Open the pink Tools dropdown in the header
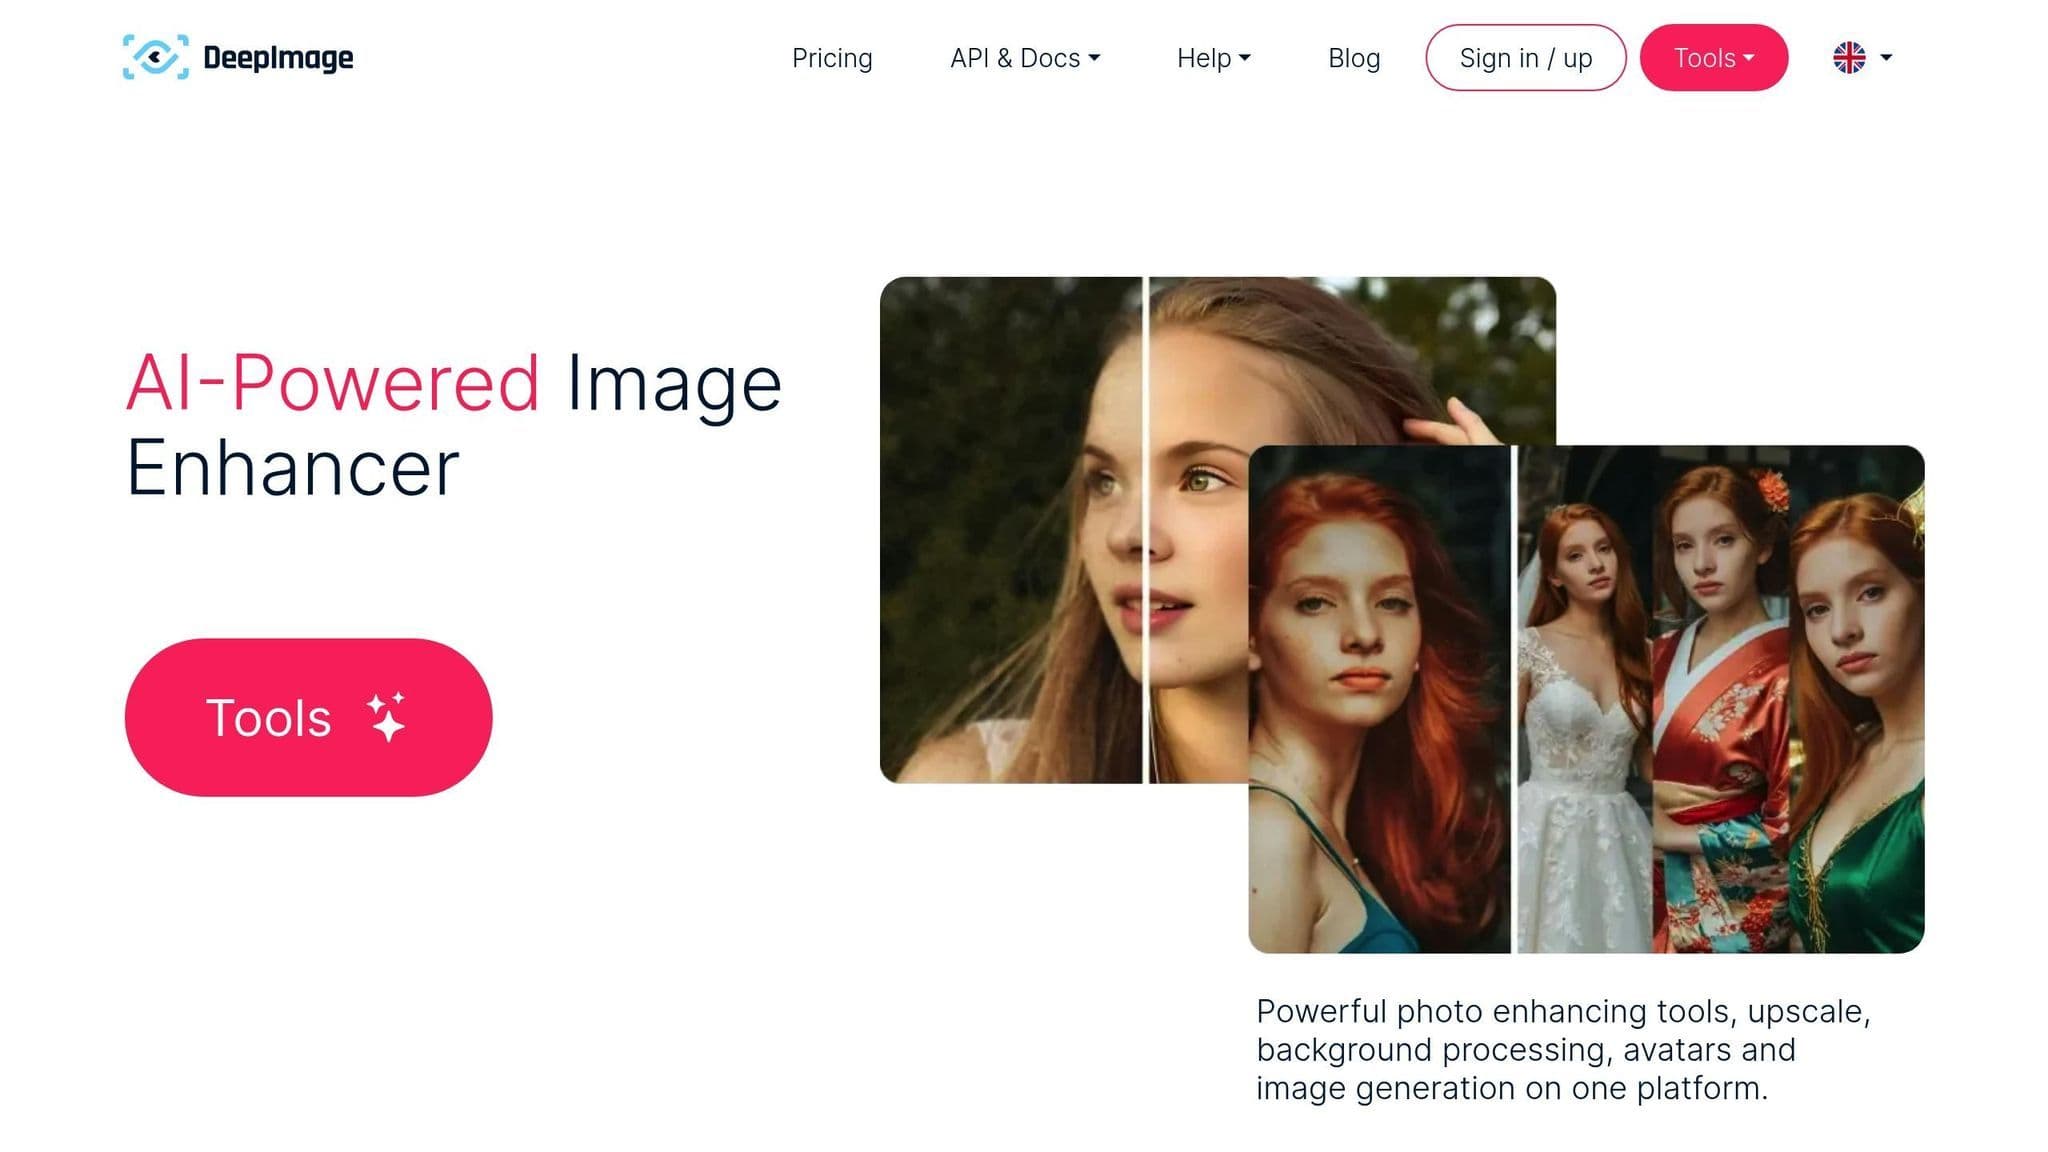Image resolution: width=2048 pixels, height=1152 pixels. tap(1713, 57)
